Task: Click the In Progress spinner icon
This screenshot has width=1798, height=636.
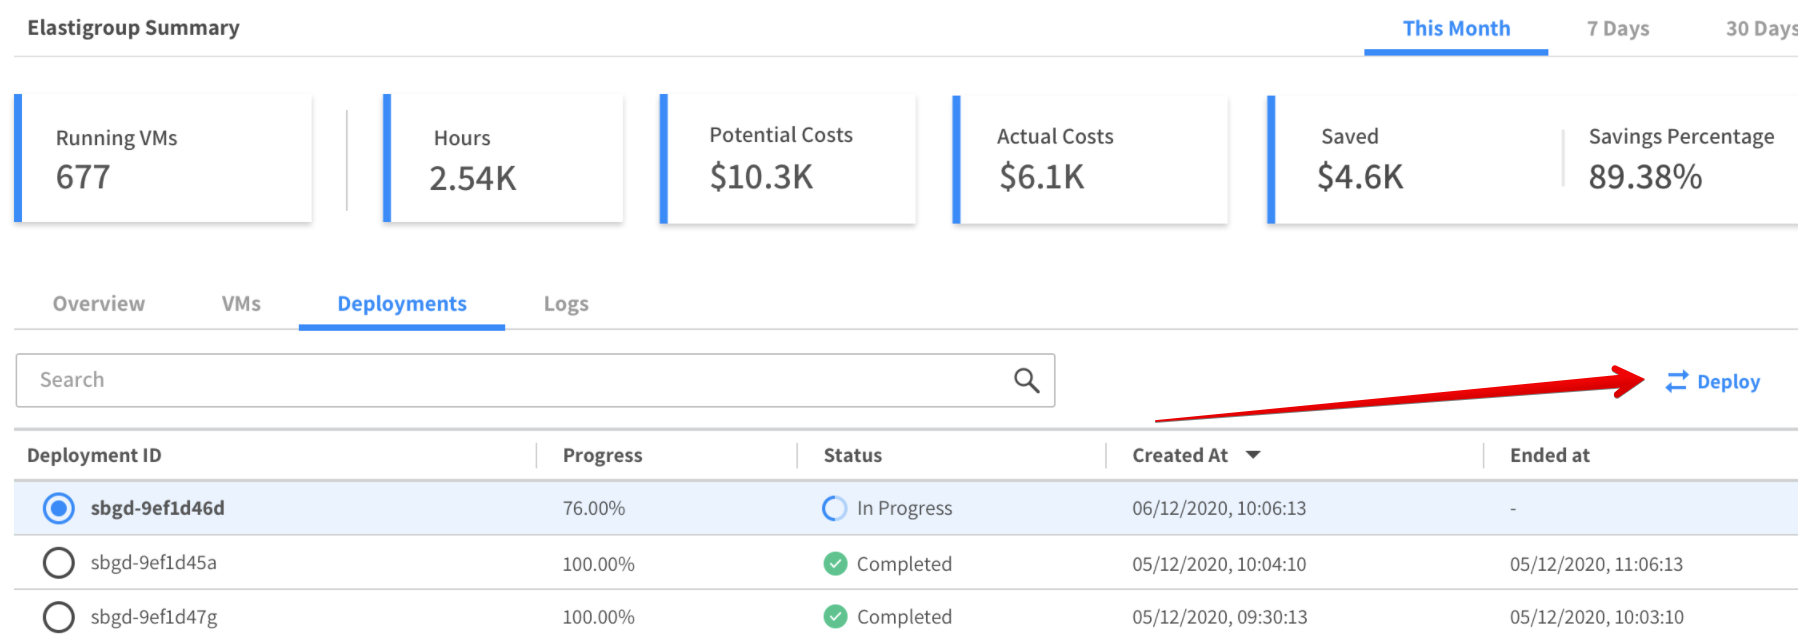Action: [834, 509]
